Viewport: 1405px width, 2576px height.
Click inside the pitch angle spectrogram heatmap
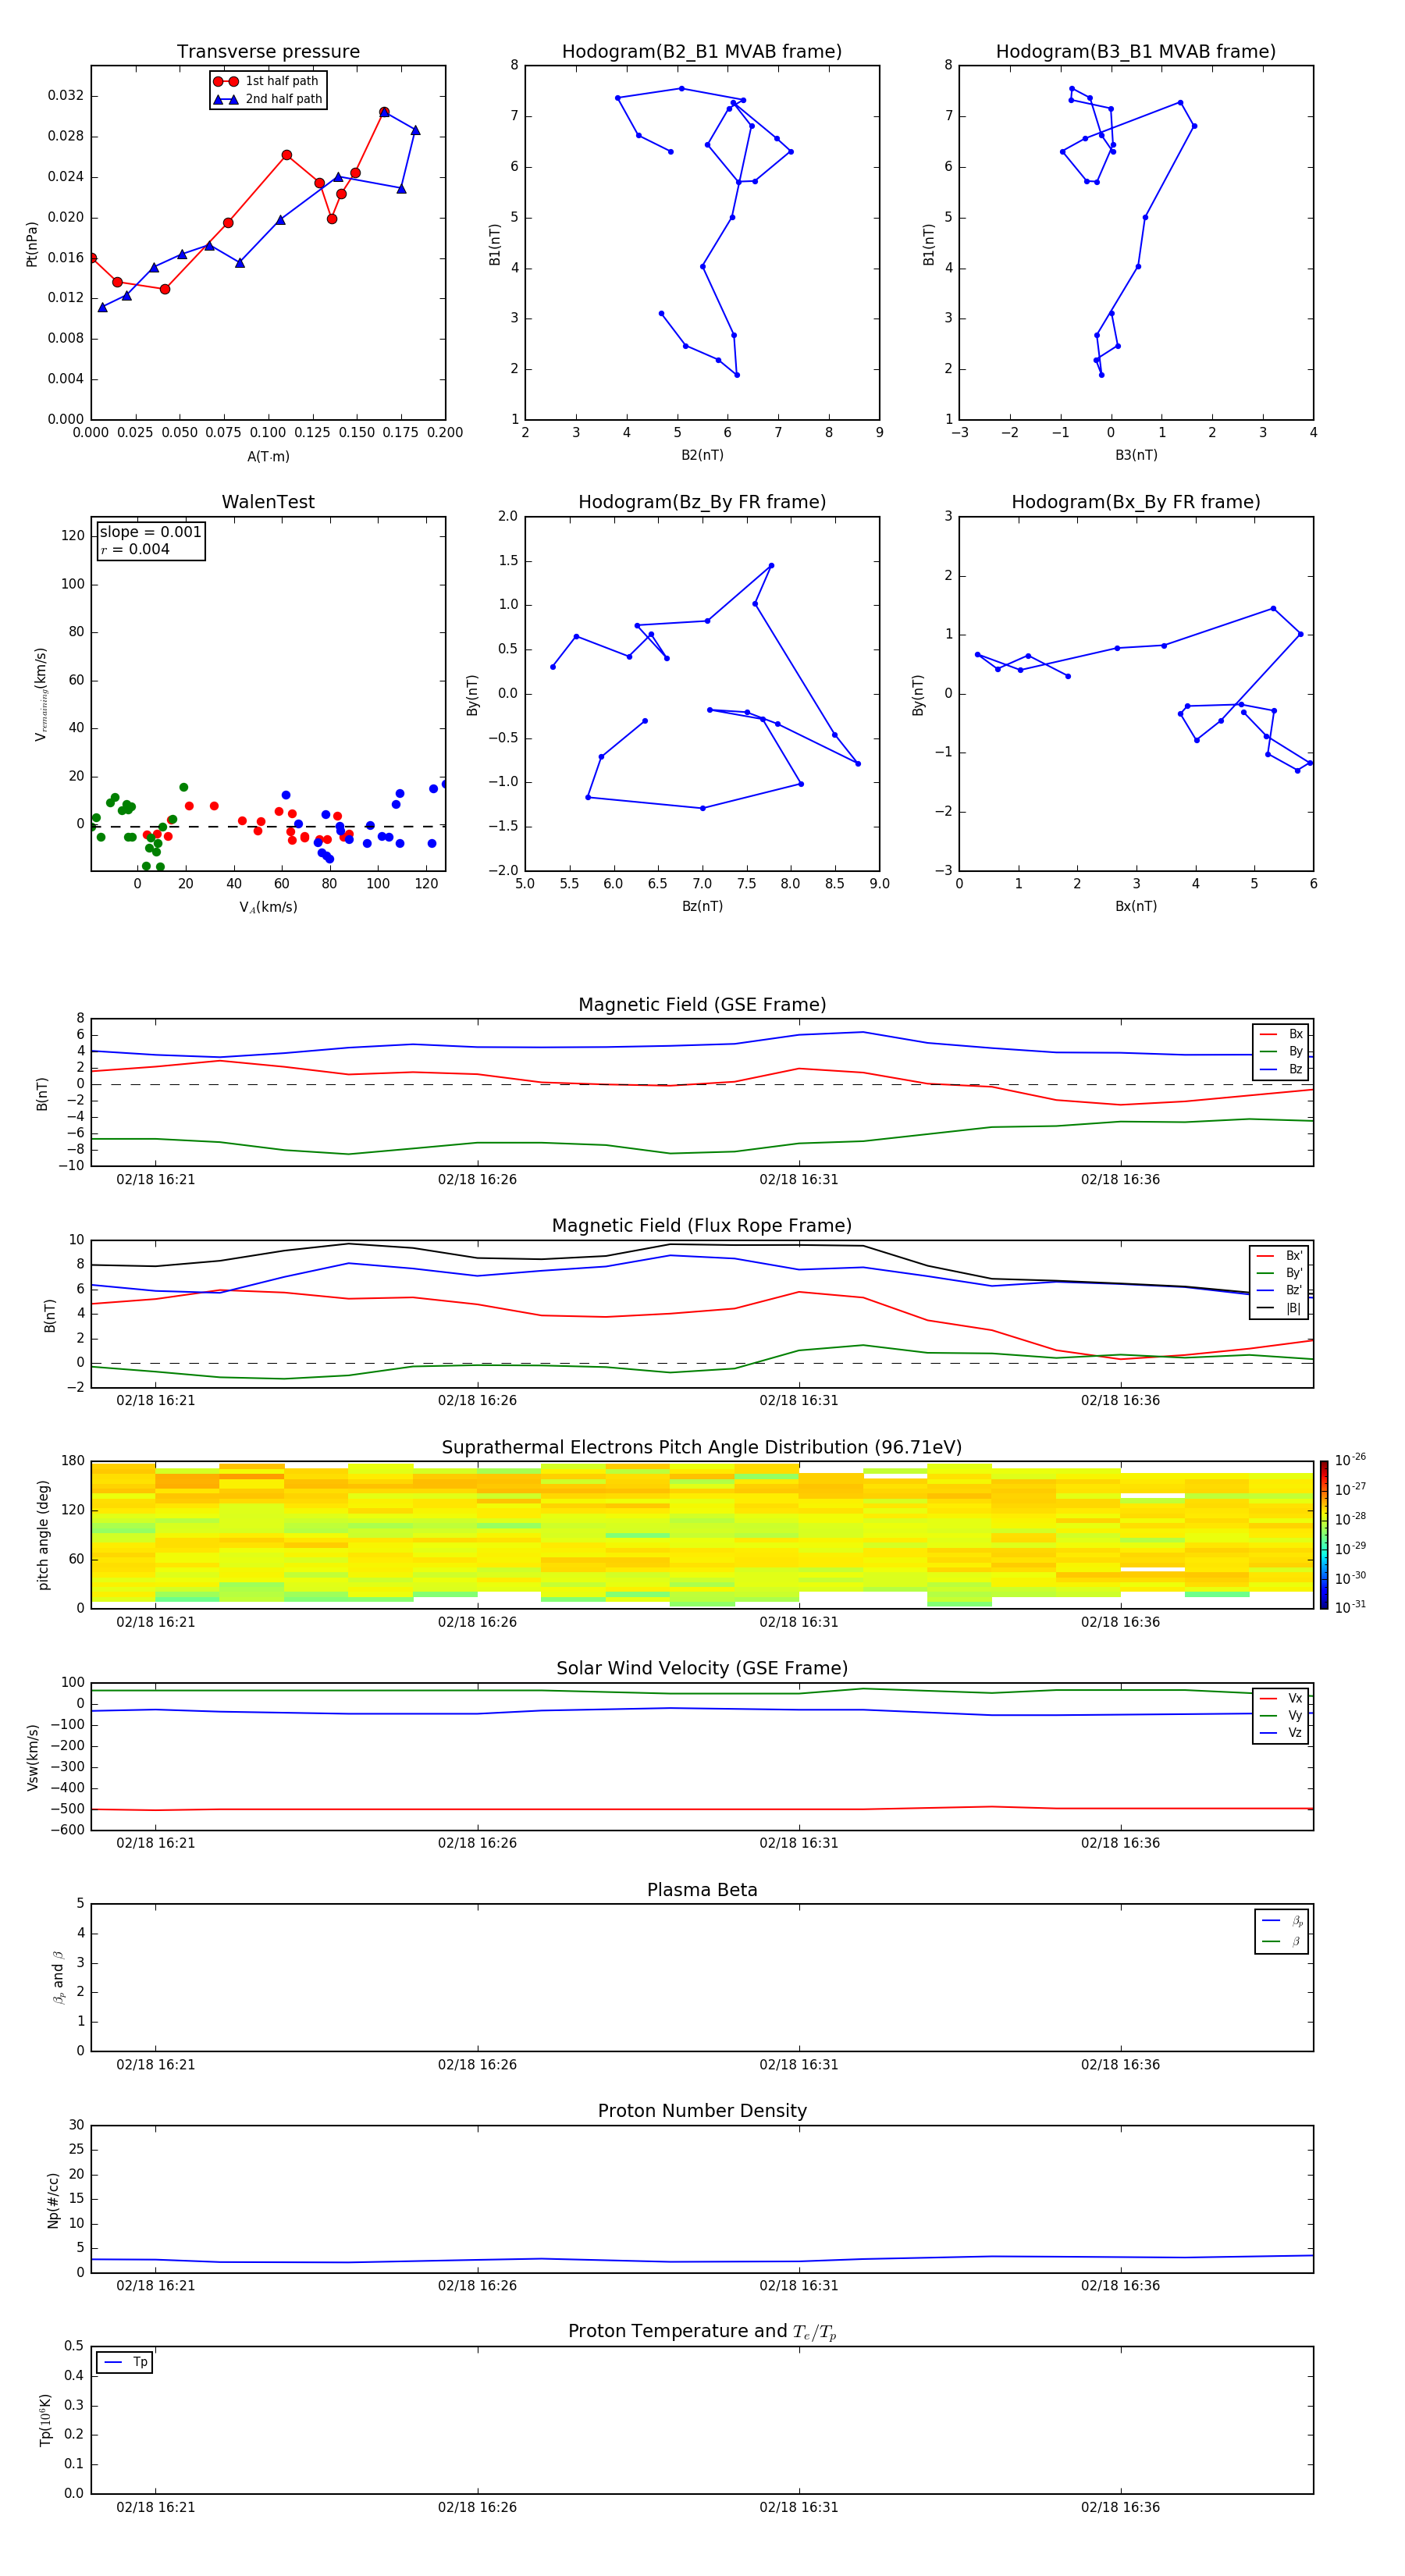click(x=702, y=1534)
